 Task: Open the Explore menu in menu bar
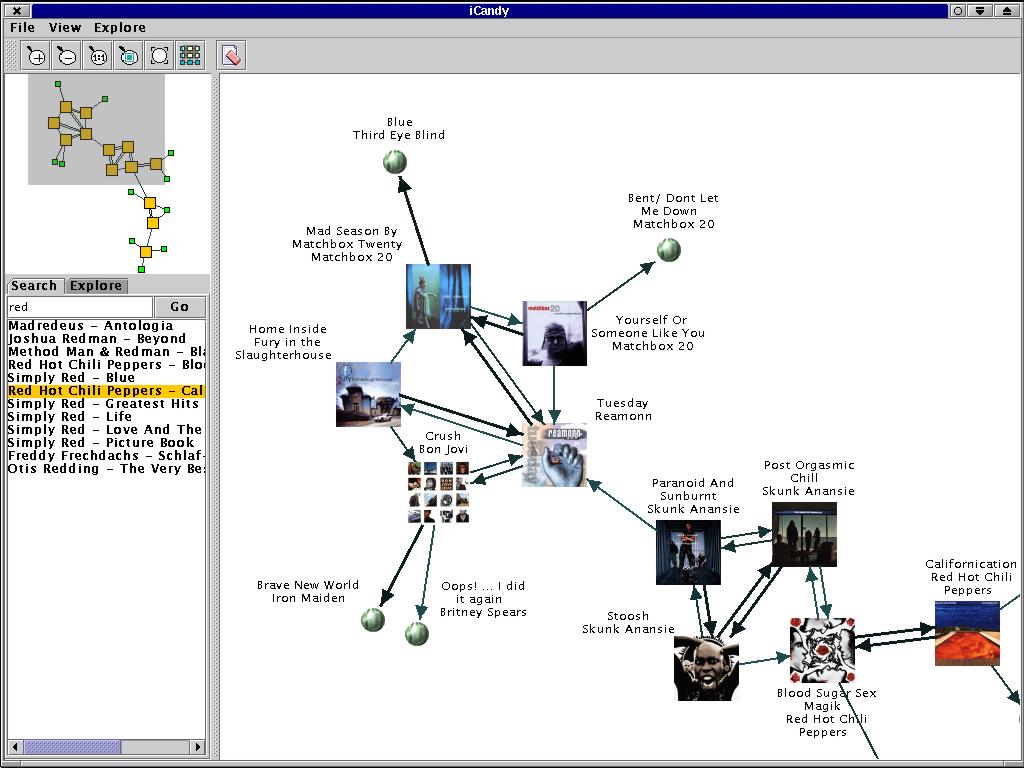click(119, 28)
